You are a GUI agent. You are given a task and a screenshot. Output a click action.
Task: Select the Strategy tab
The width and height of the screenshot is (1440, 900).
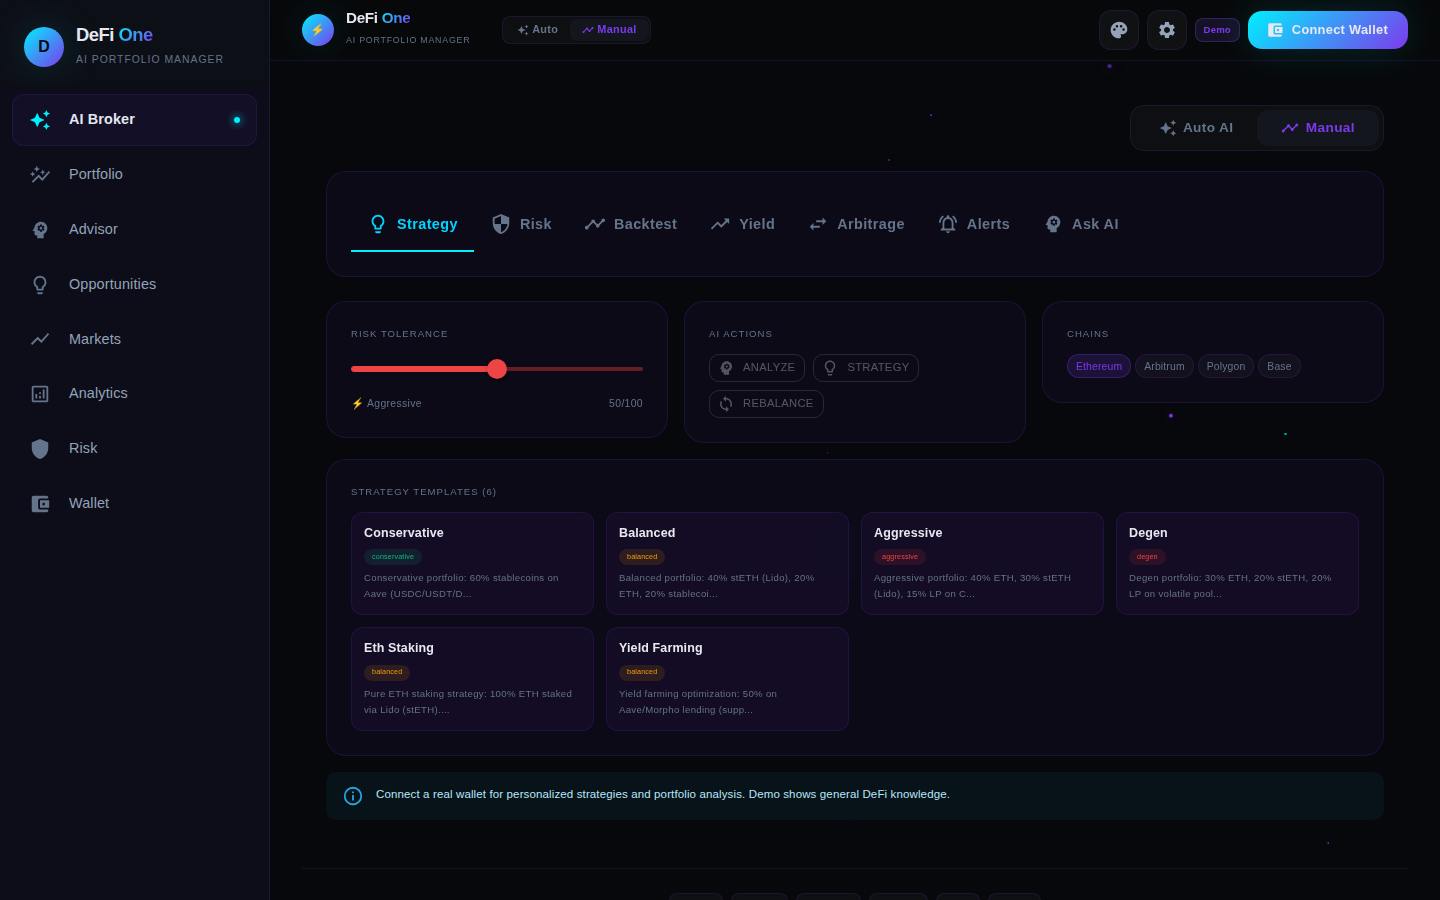pyautogui.click(x=412, y=224)
